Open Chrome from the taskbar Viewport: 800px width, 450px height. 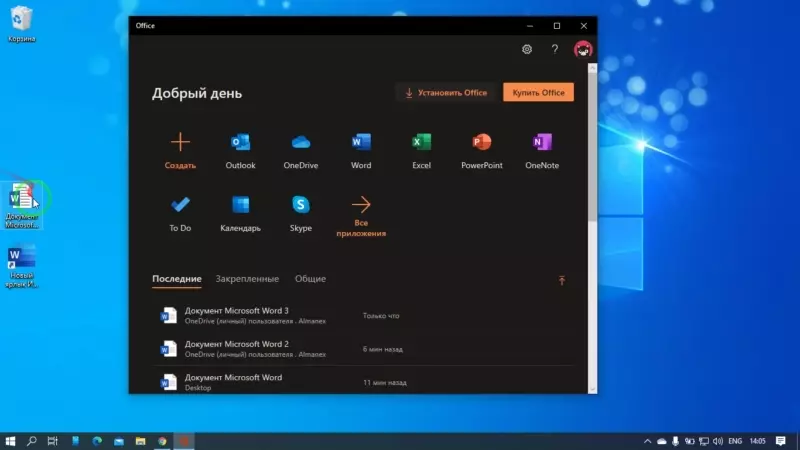[162, 441]
